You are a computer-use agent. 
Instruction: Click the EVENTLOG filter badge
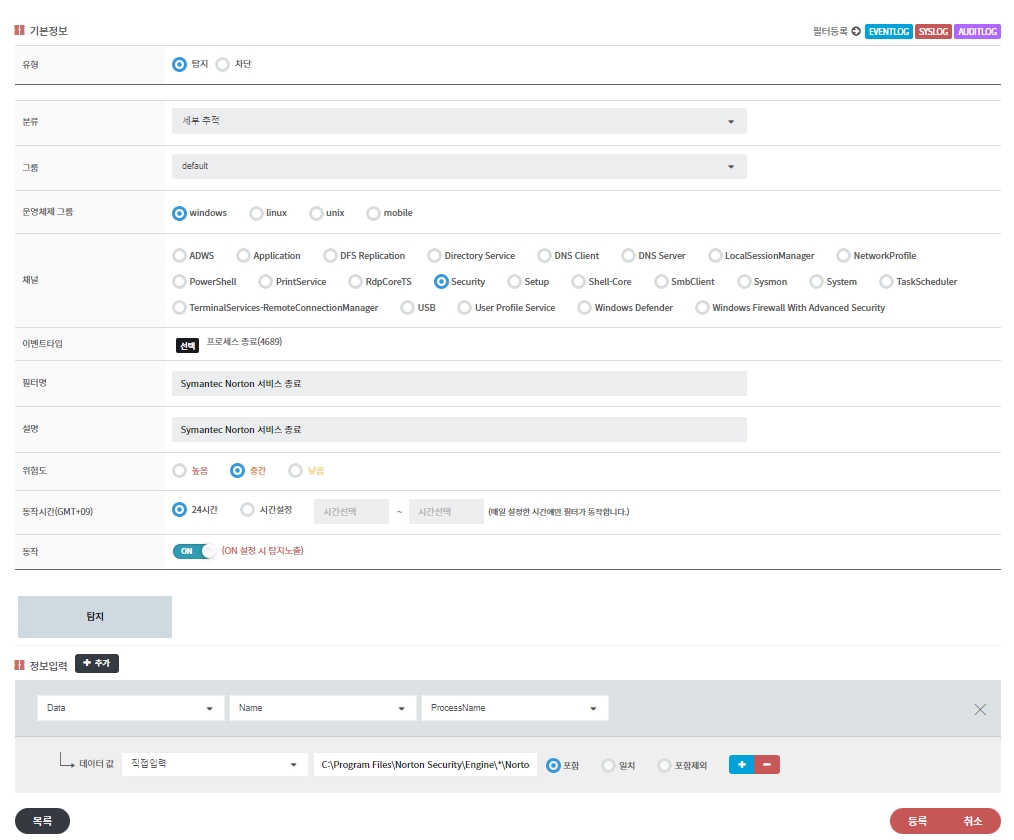[x=888, y=31]
